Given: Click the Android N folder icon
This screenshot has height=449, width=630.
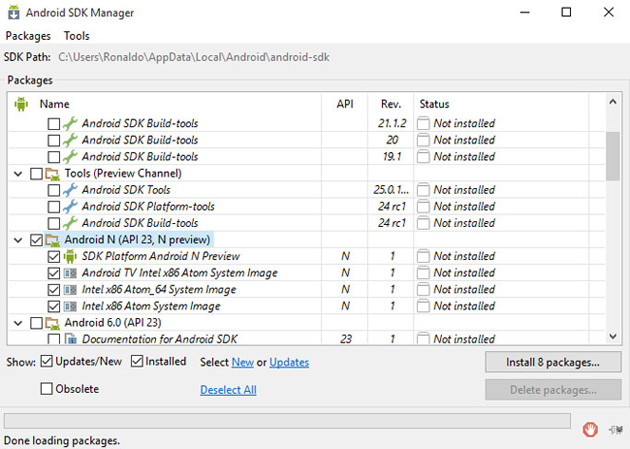Looking at the screenshot, I should [53, 240].
